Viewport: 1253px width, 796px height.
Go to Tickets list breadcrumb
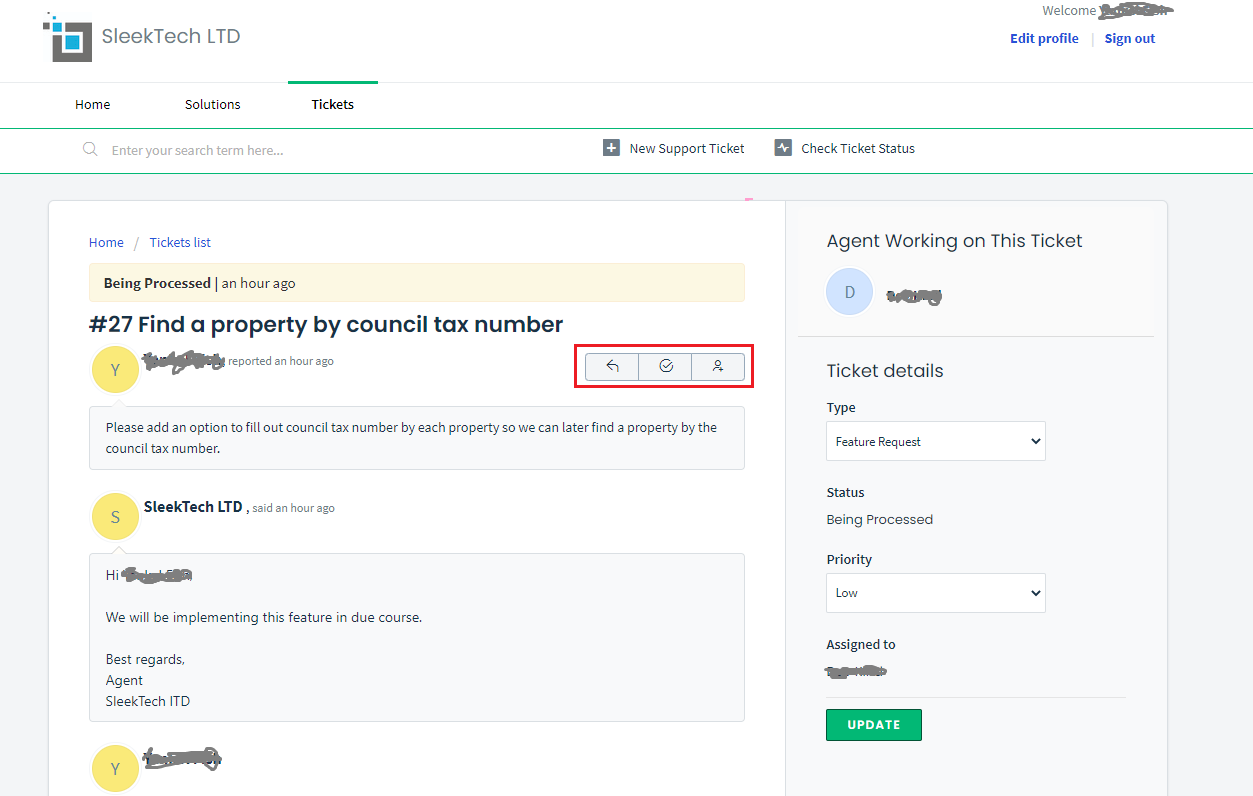coord(180,242)
